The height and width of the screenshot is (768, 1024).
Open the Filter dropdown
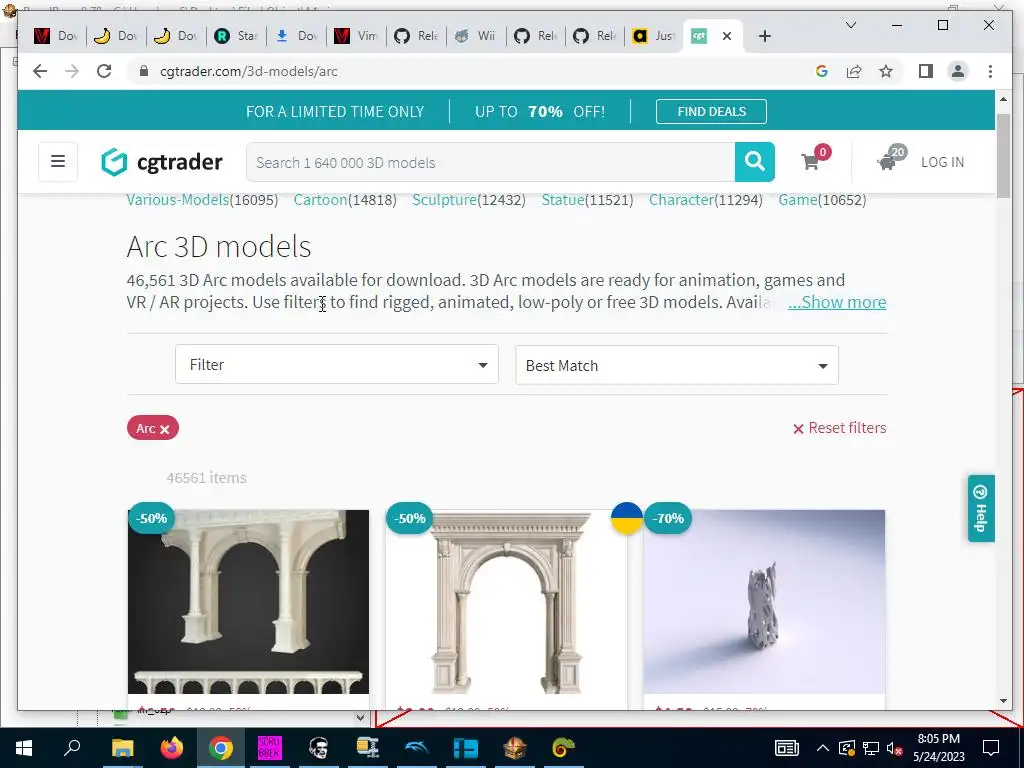click(x=337, y=364)
